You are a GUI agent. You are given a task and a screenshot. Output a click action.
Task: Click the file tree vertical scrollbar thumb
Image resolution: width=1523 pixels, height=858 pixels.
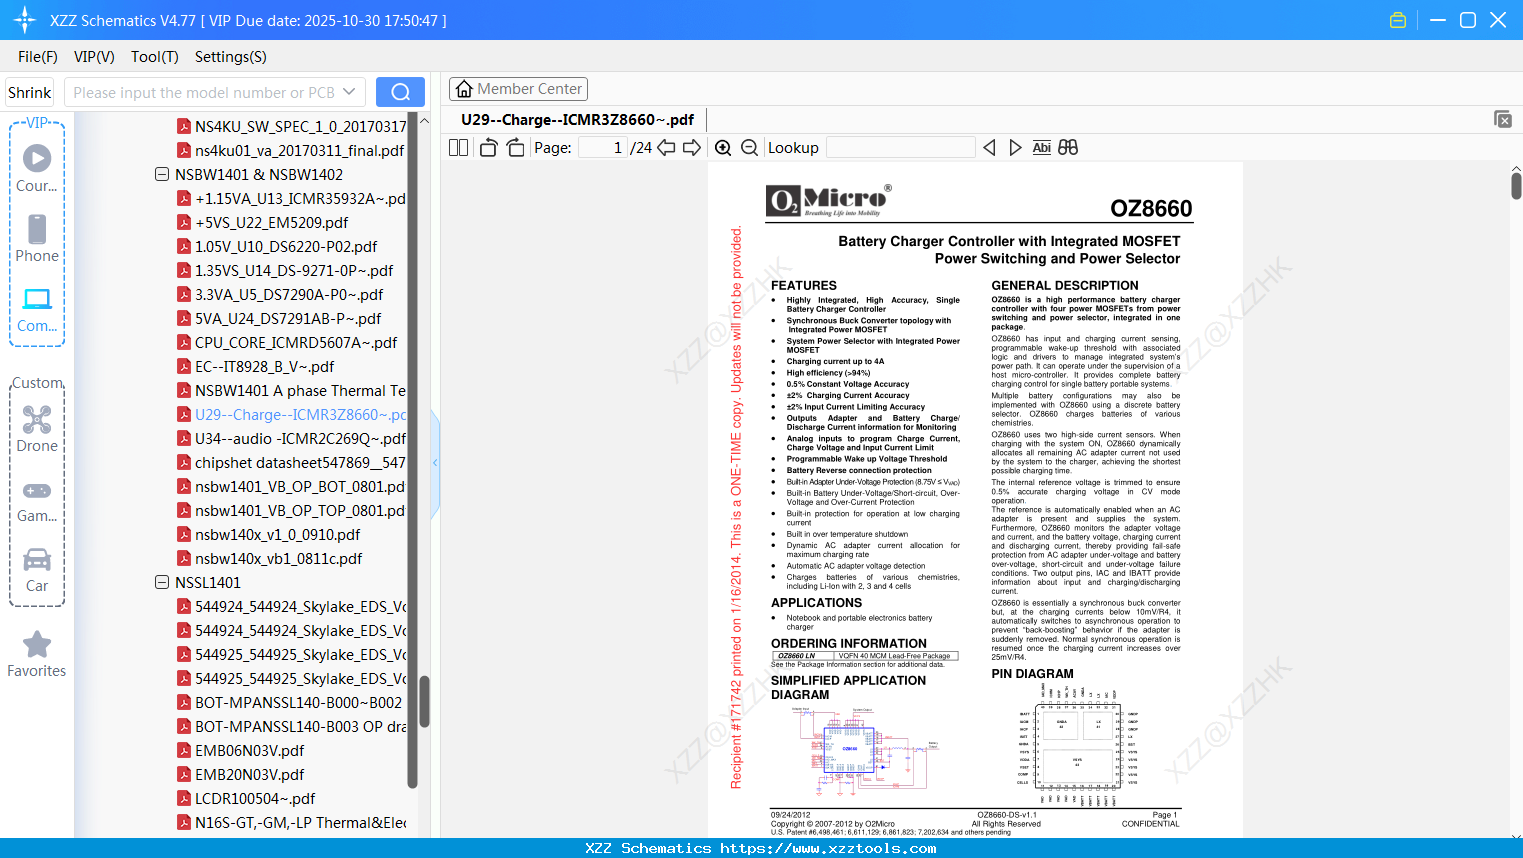pyautogui.click(x=424, y=702)
